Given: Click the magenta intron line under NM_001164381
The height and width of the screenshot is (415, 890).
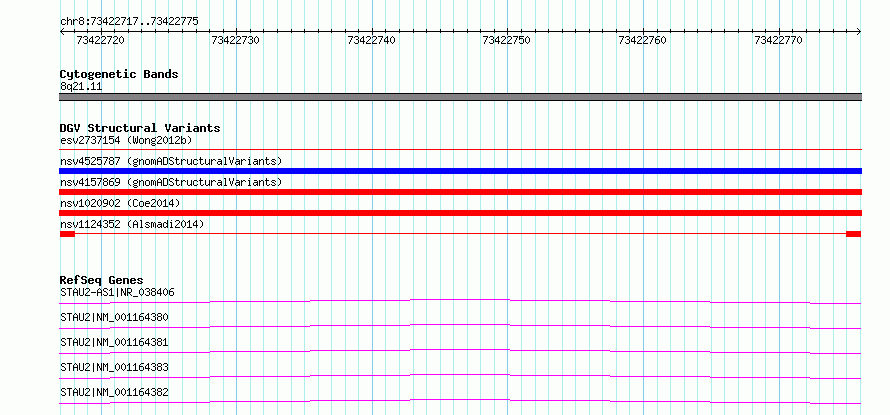Looking at the screenshot, I should [x=460, y=351].
